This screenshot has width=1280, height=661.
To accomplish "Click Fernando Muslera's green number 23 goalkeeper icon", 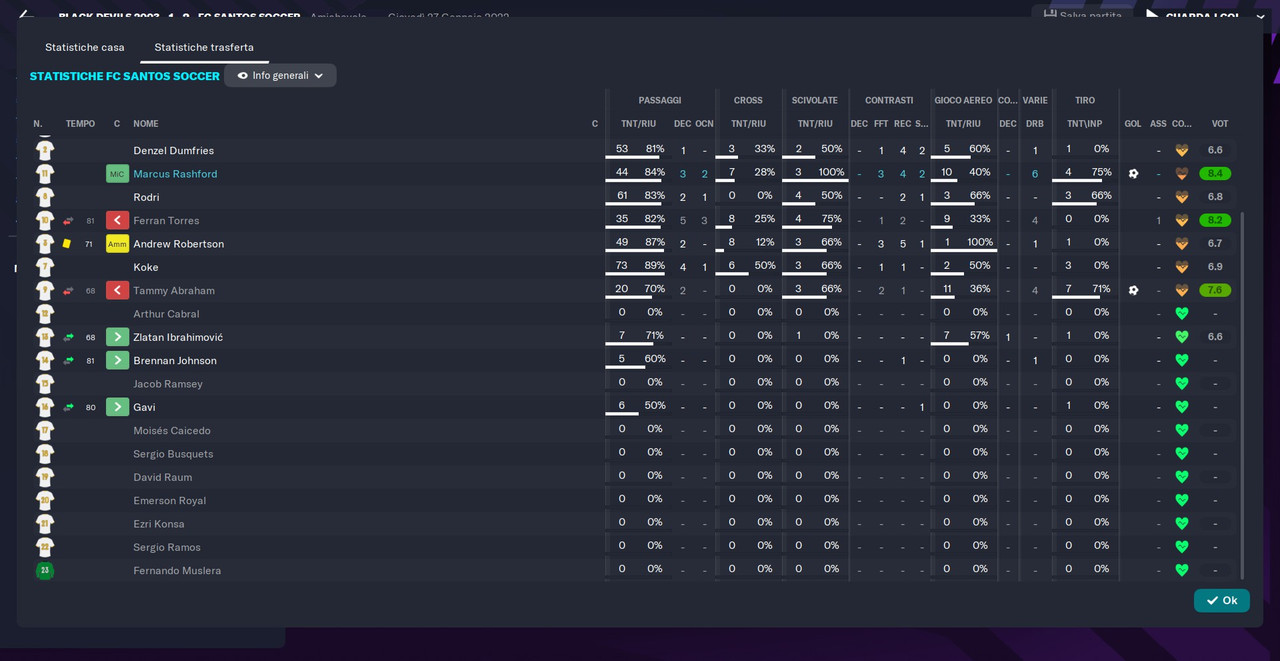I will click(45, 571).
